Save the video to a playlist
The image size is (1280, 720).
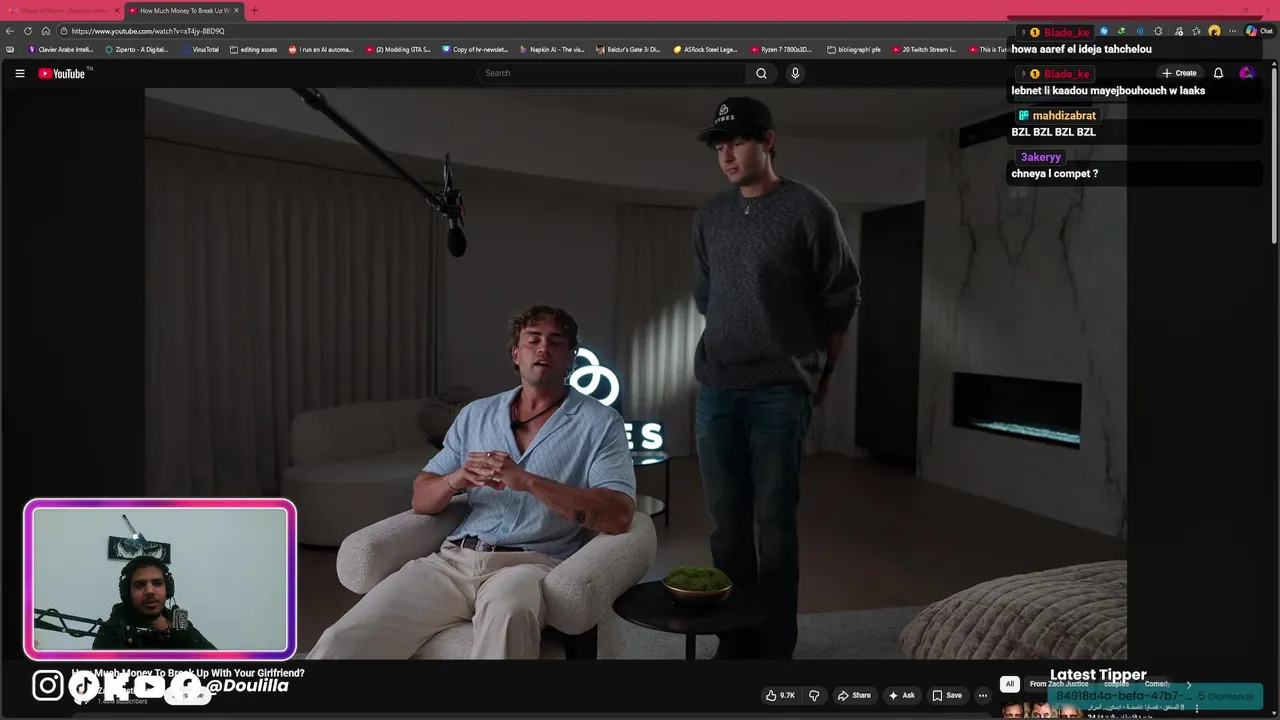947,695
